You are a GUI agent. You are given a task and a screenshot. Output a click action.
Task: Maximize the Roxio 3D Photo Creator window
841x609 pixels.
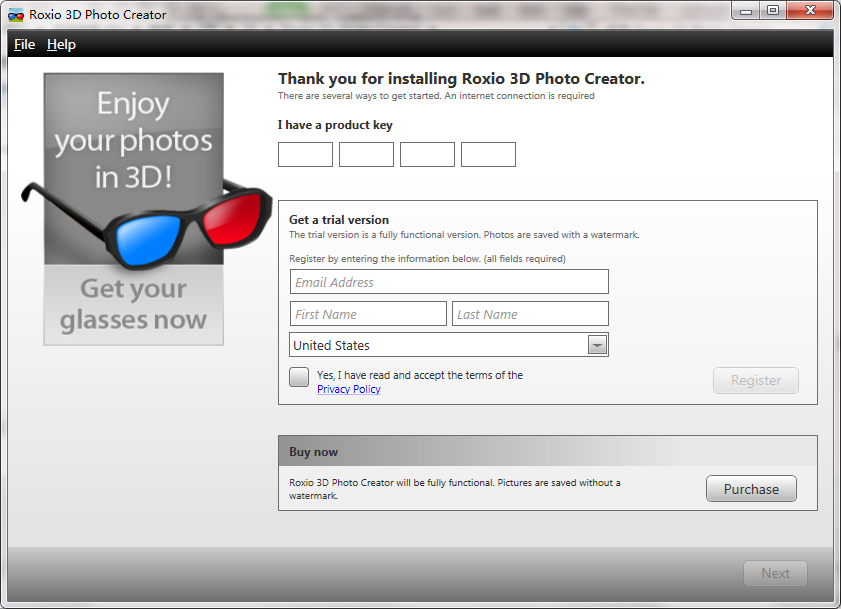pos(773,11)
